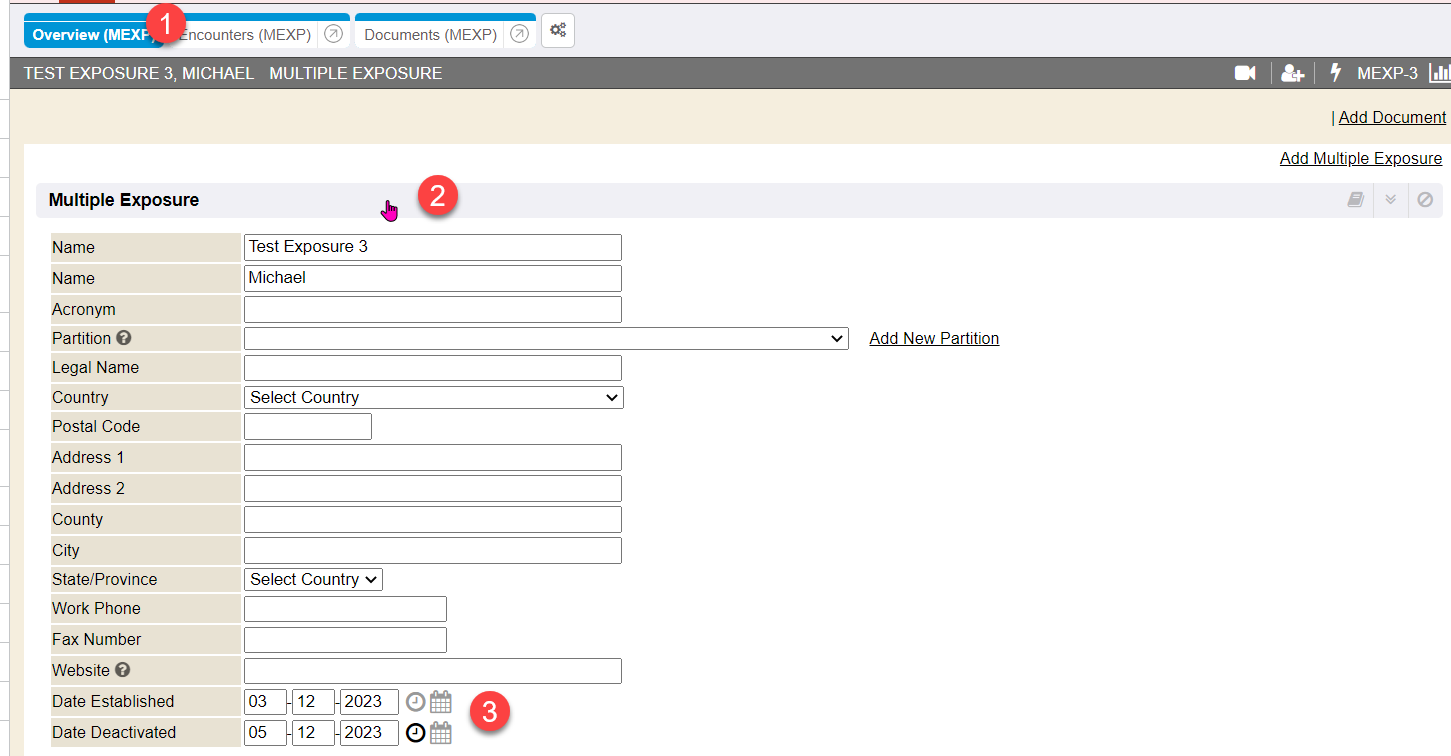This screenshot has height=756, width=1451.
Task: Open the bar chart icon in header
Action: (x=1440, y=73)
